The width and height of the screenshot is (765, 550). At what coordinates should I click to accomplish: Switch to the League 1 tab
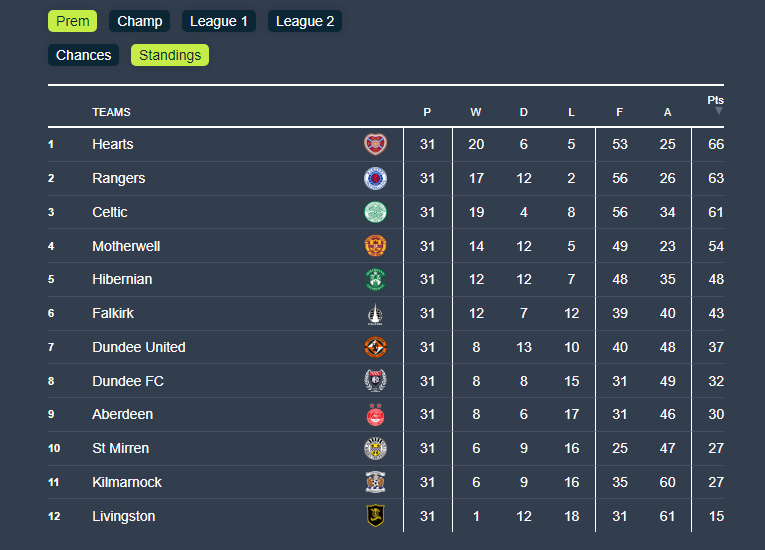pos(219,21)
